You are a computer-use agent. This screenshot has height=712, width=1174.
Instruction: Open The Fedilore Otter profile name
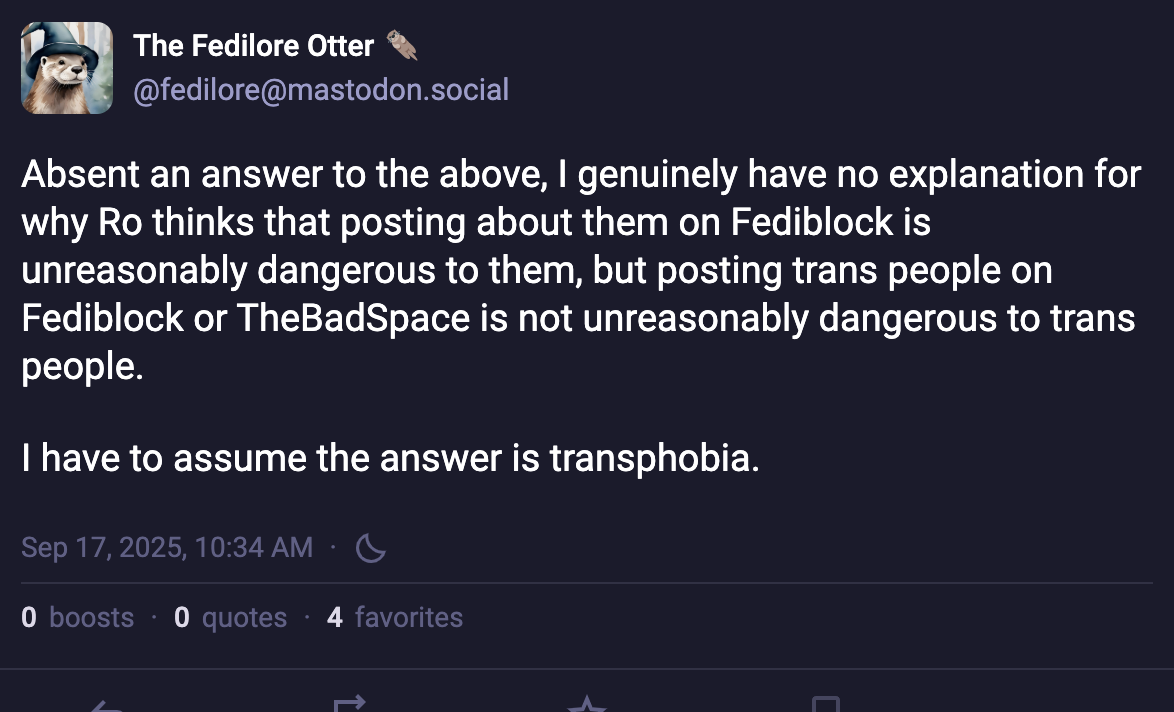254,45
